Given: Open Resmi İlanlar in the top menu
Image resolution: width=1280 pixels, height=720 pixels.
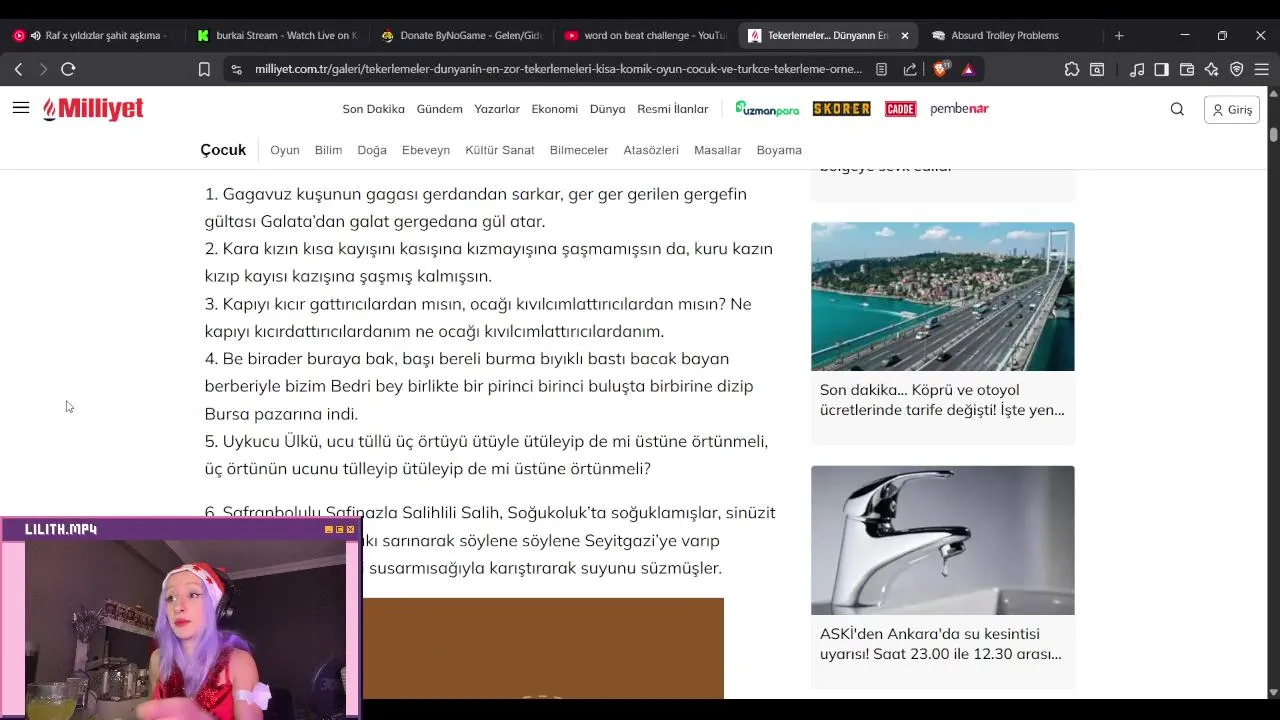Looking at the screenshot, I should [673, 109].
